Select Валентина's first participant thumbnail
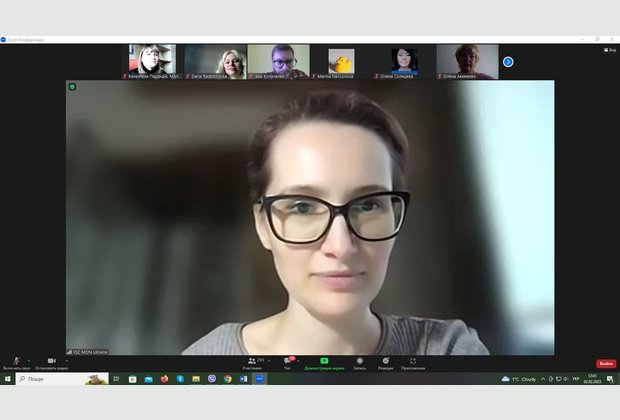 click(x=152, y=62)
